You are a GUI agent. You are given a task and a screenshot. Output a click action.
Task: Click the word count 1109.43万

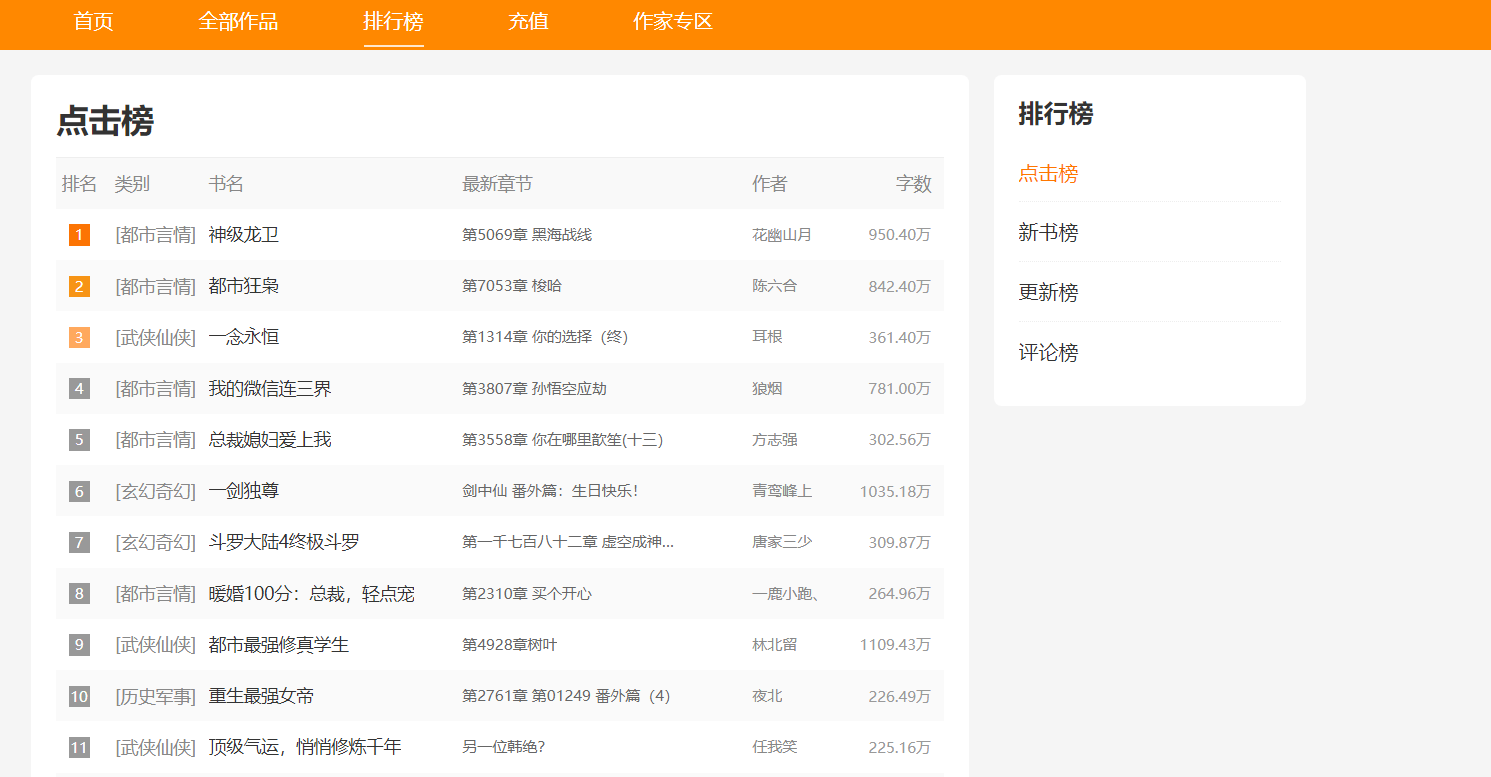coord(895,645)
